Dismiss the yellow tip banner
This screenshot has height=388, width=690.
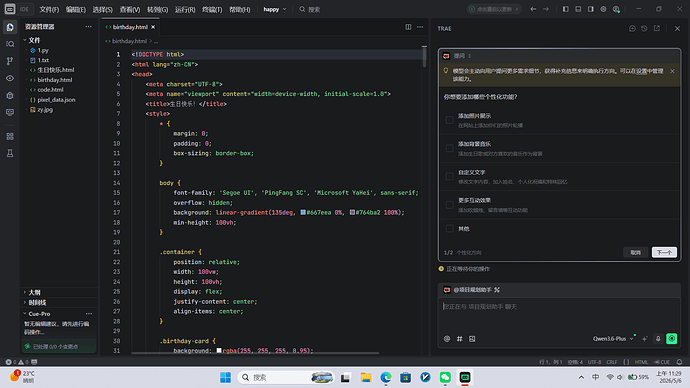(672, 71)
